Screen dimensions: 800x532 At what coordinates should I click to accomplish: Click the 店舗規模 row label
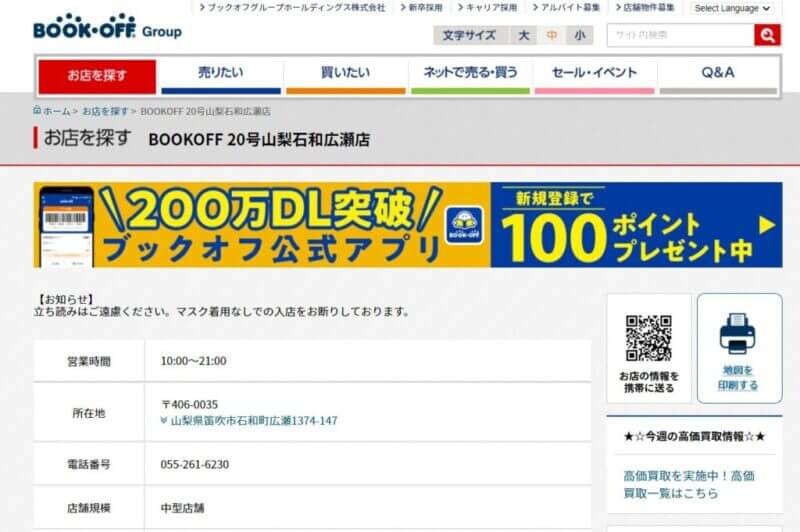(x=89, y=508)
